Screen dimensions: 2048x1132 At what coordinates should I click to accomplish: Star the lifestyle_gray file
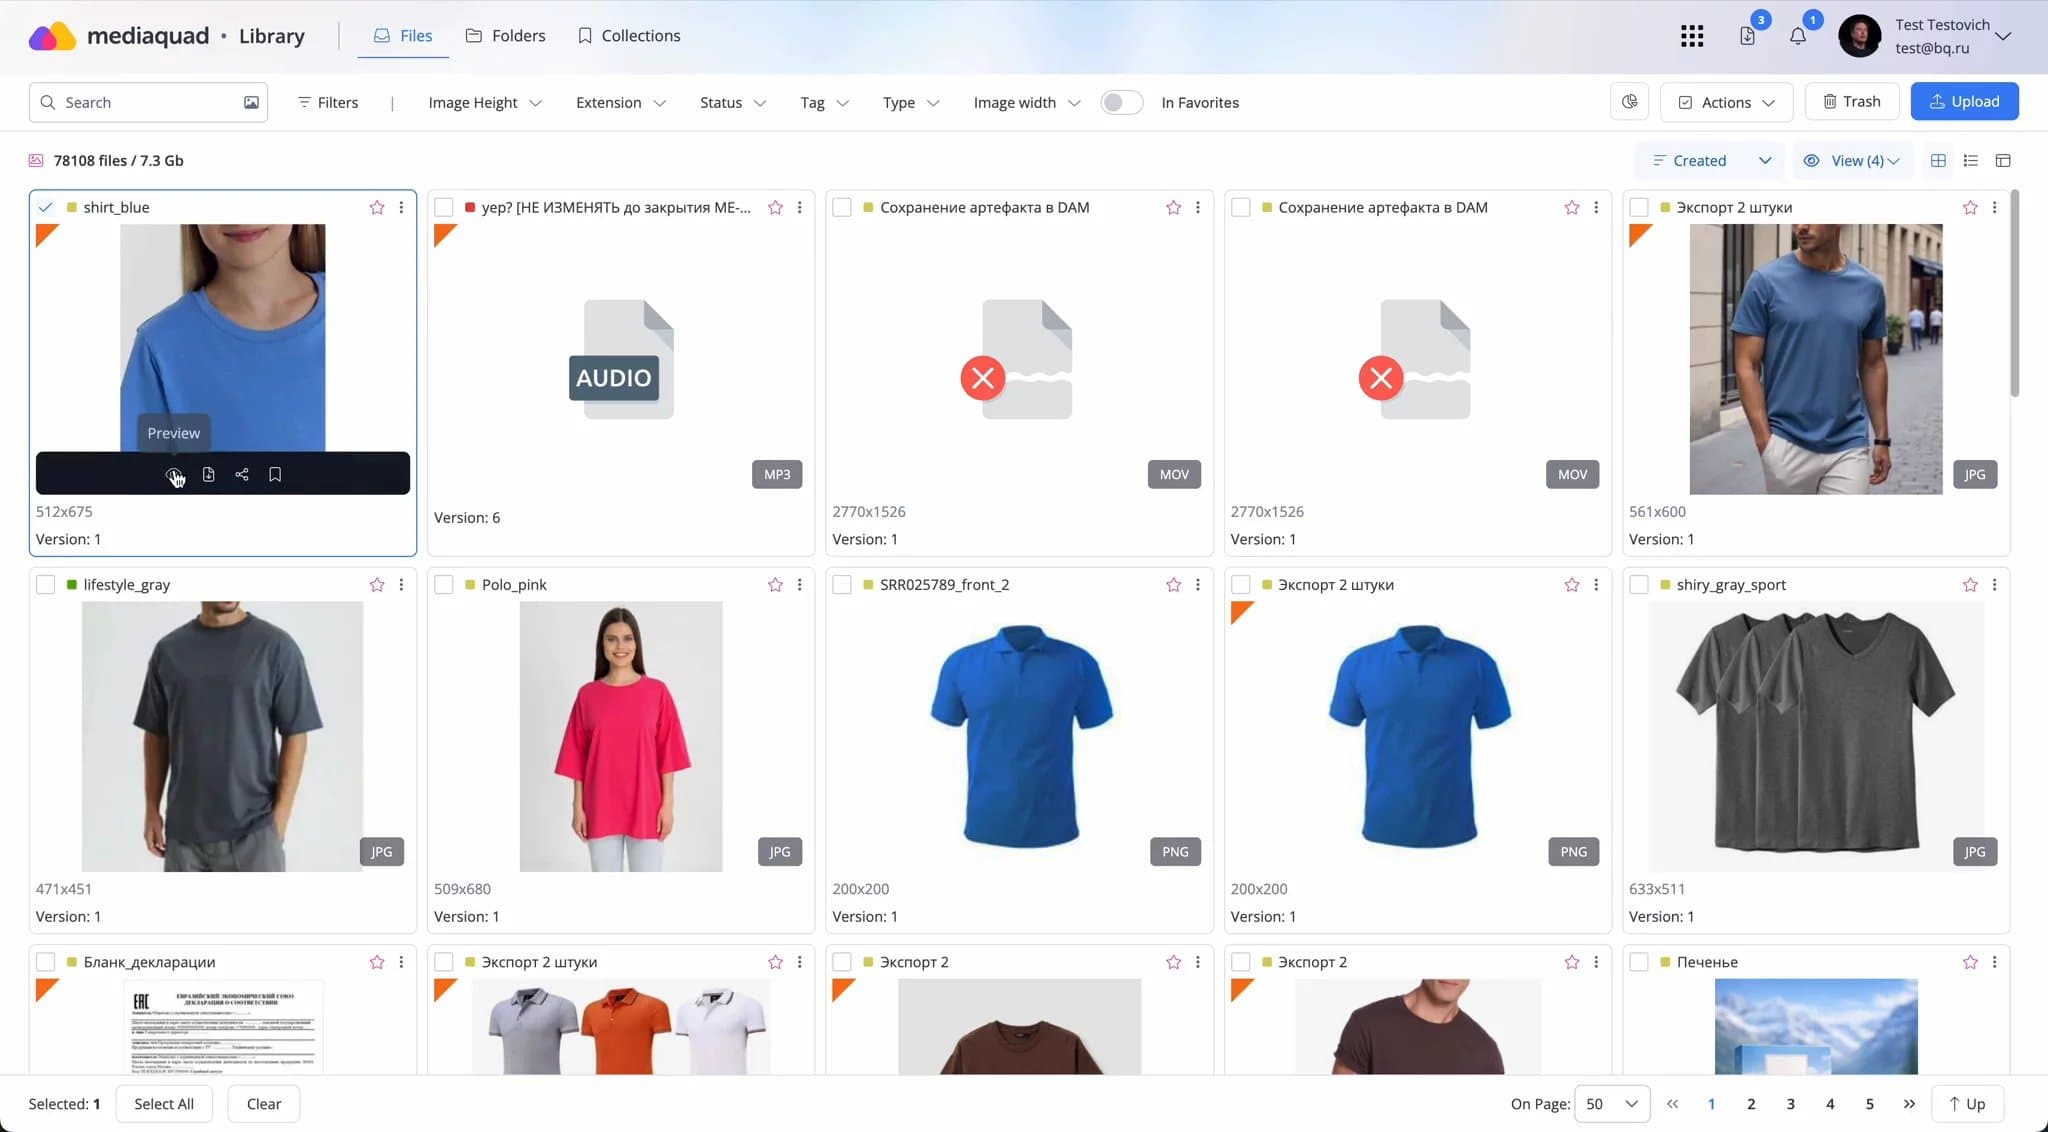pyautogui.click(x=377, y=584)
